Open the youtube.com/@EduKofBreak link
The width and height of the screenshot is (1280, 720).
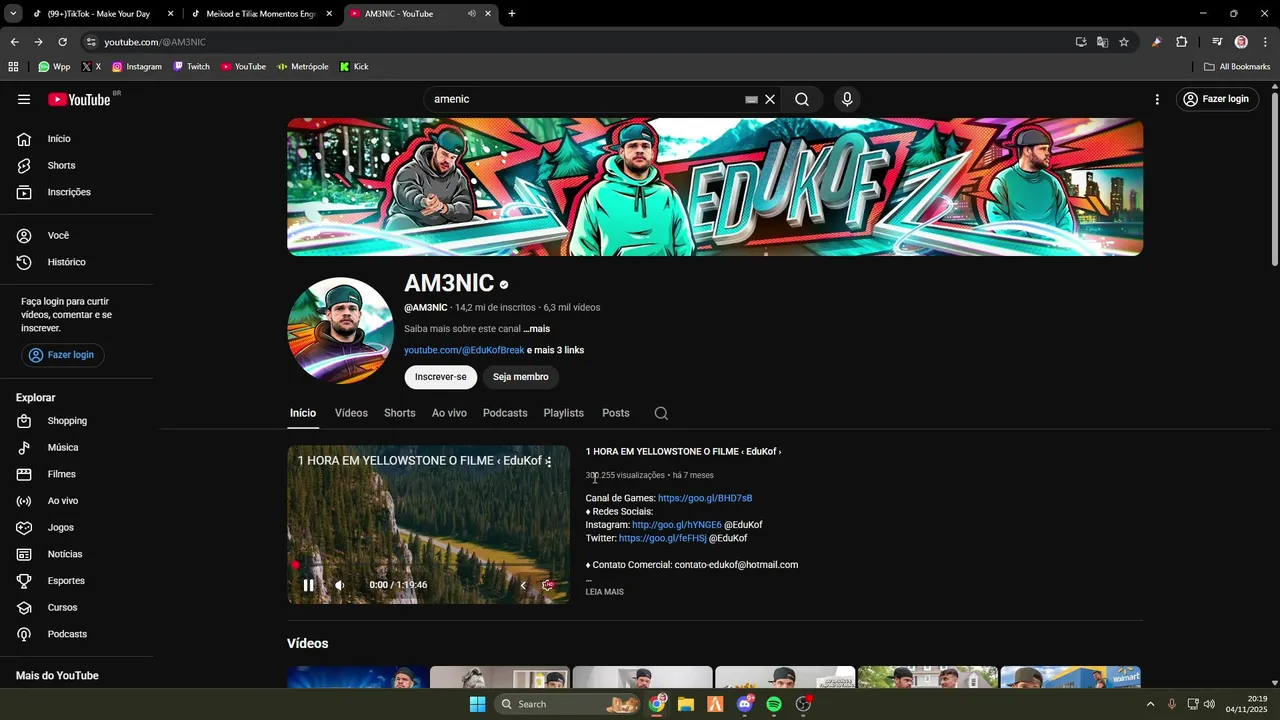[x=464, y=350]
